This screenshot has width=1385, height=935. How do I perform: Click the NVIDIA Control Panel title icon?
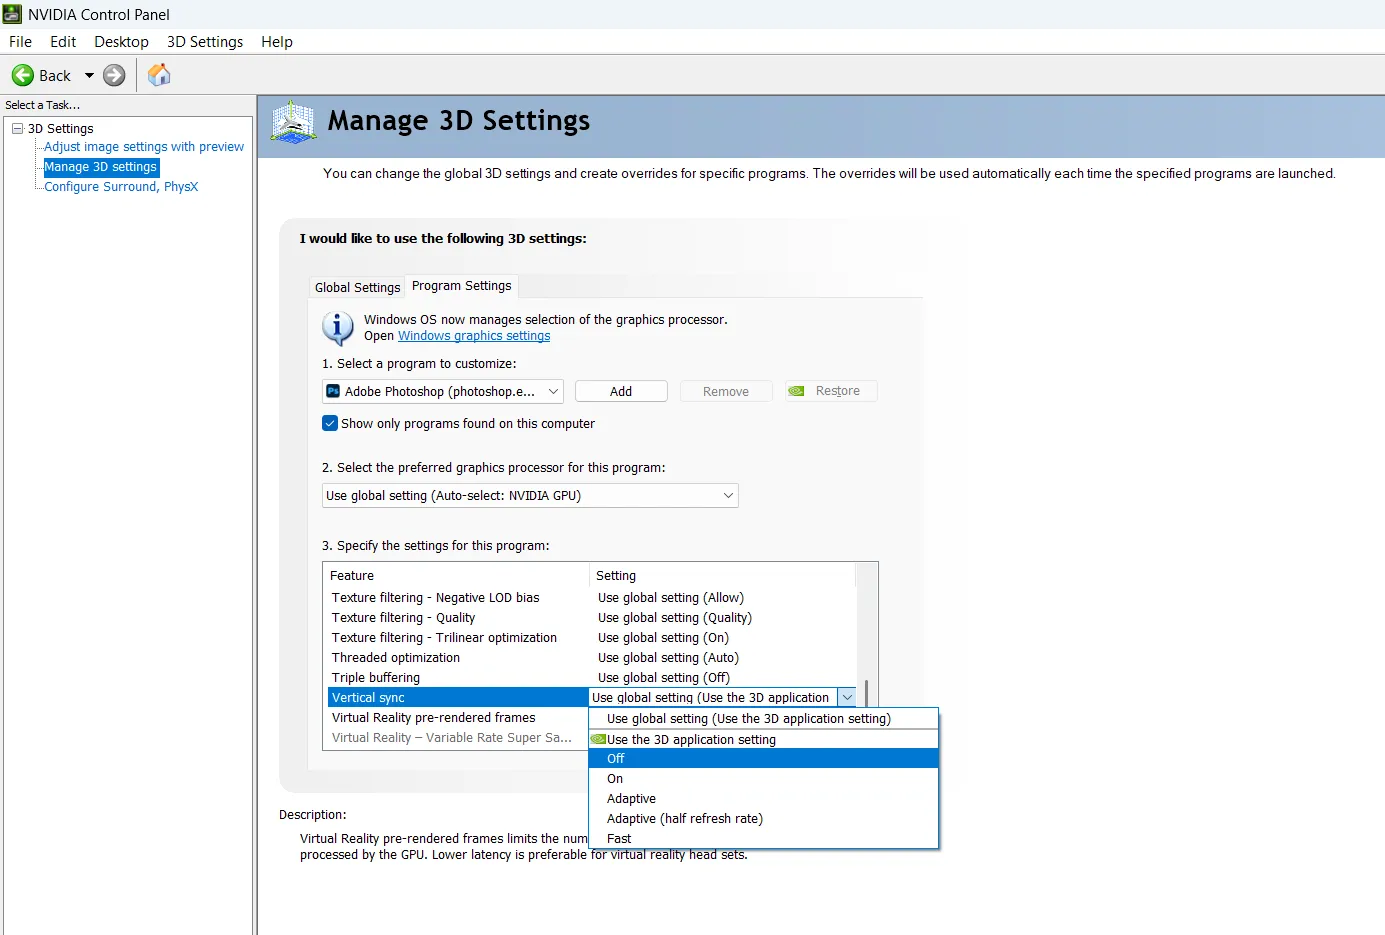(12, 14)
